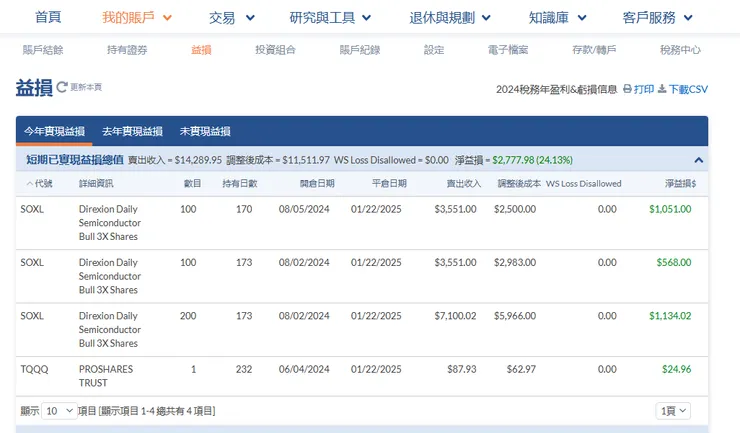Viewport: 740px width, 433px height.
Task: Click the $568.00 net gain value
Action: click(x=674, y=263)
